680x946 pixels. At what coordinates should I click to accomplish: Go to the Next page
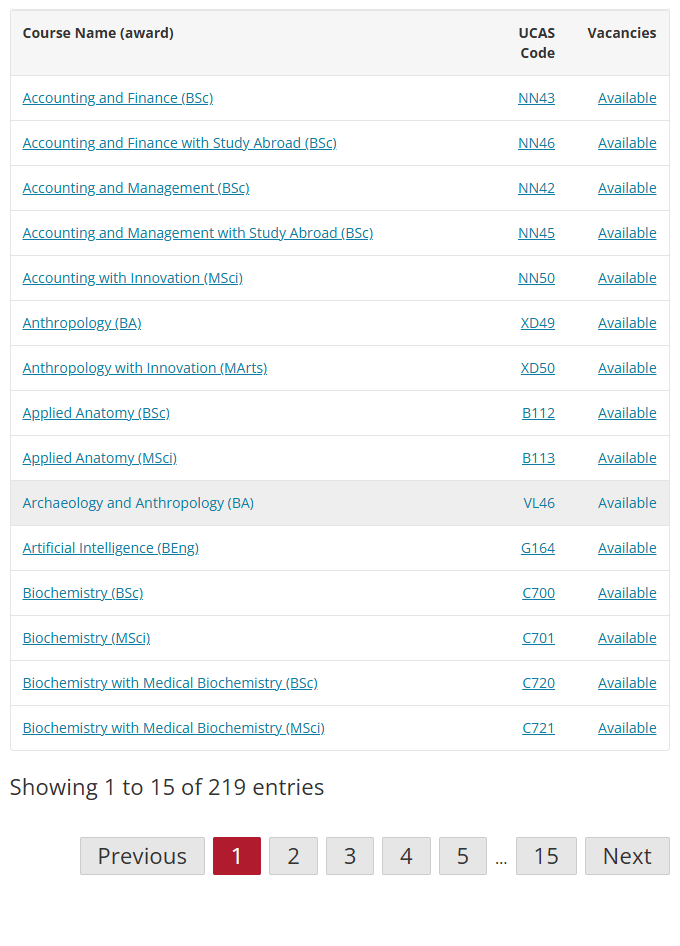[x=627, y=856]
